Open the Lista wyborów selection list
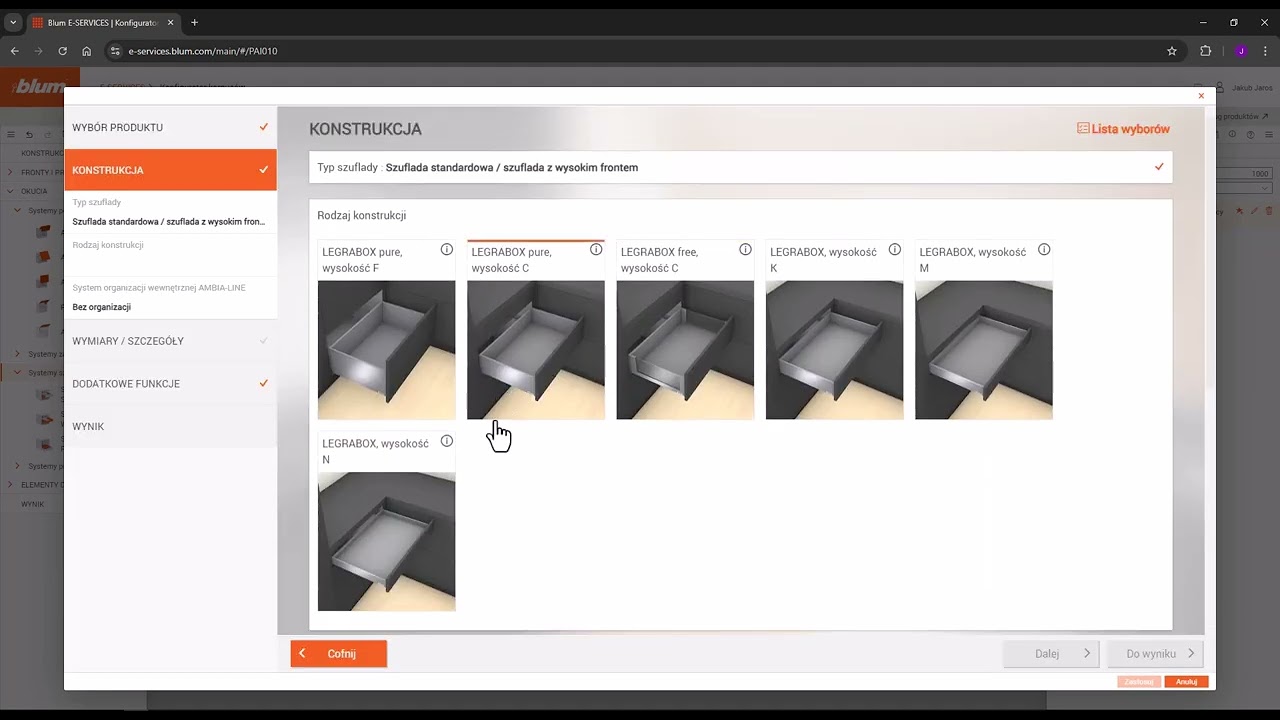 tap(1123, 129)
